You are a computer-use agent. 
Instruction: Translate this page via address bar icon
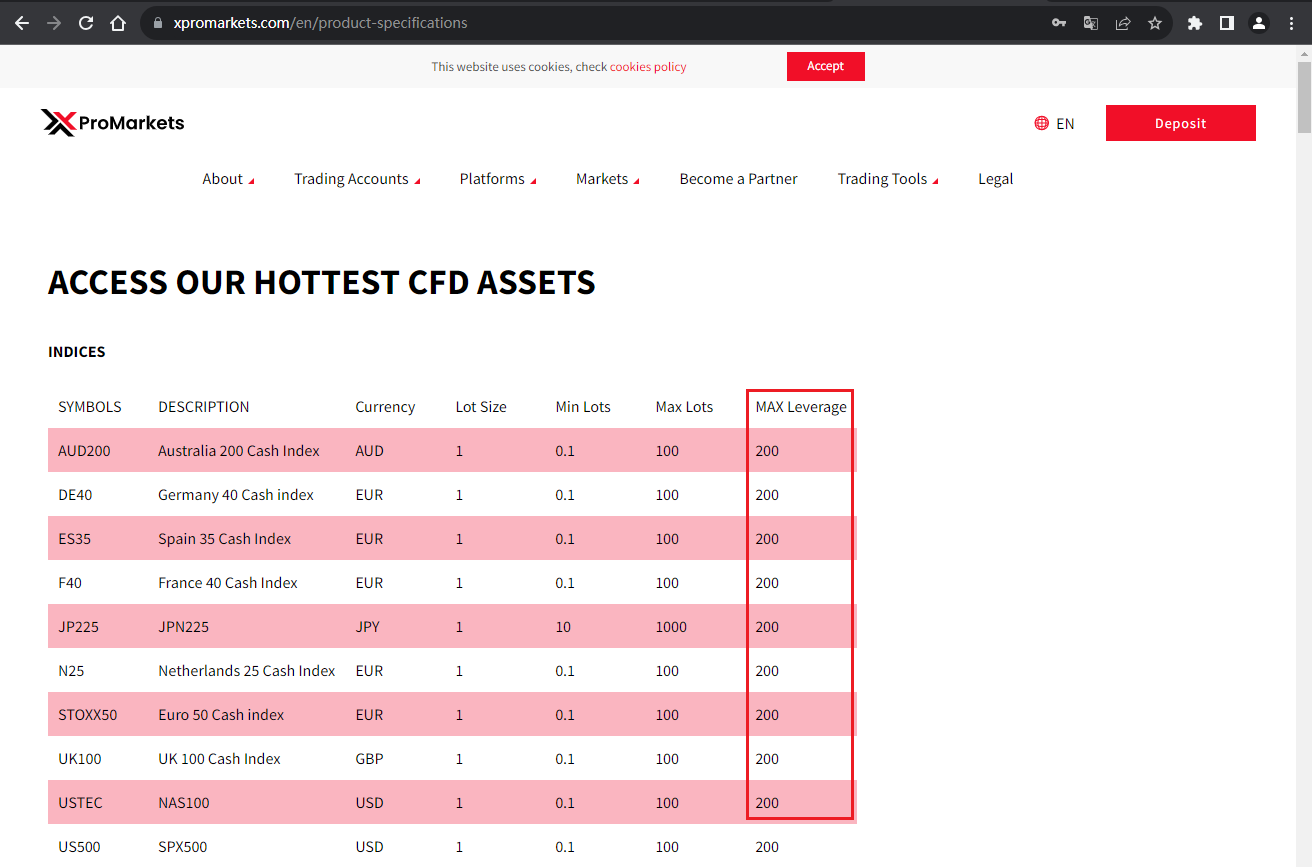click(1091, 23)
